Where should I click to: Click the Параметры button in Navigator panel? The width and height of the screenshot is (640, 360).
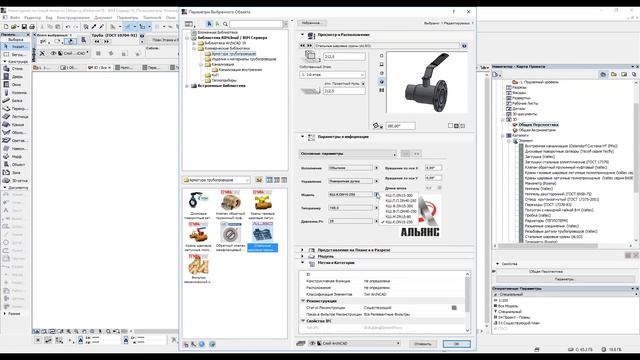pos(565,279)
